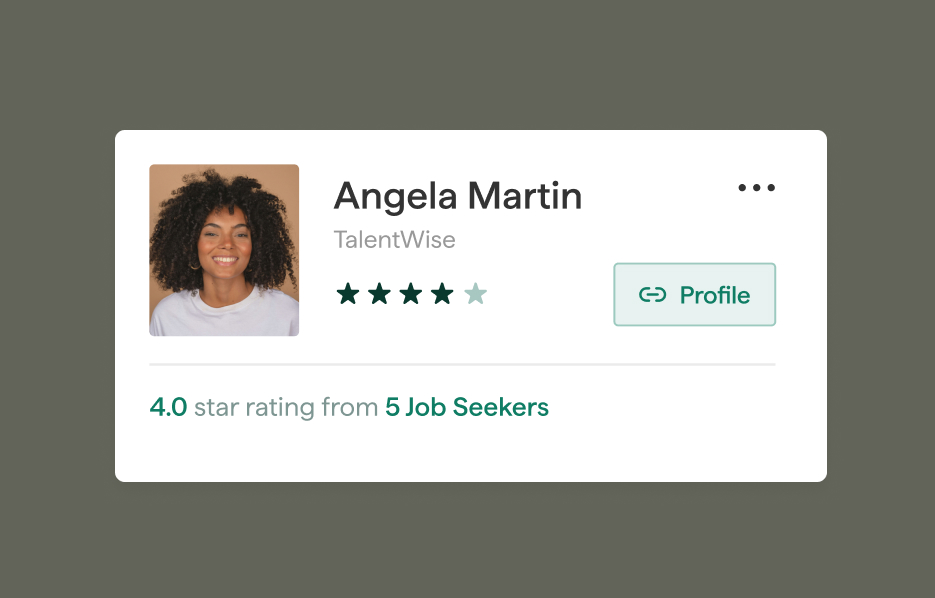Open the TalentWise company name
The width and height of the screenshot is (935, 598).
[x=394, y=240]
